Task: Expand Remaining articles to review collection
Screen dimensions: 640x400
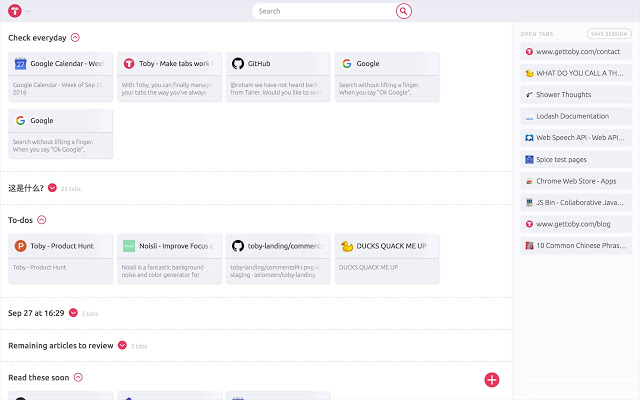Action: coord(122,345)
